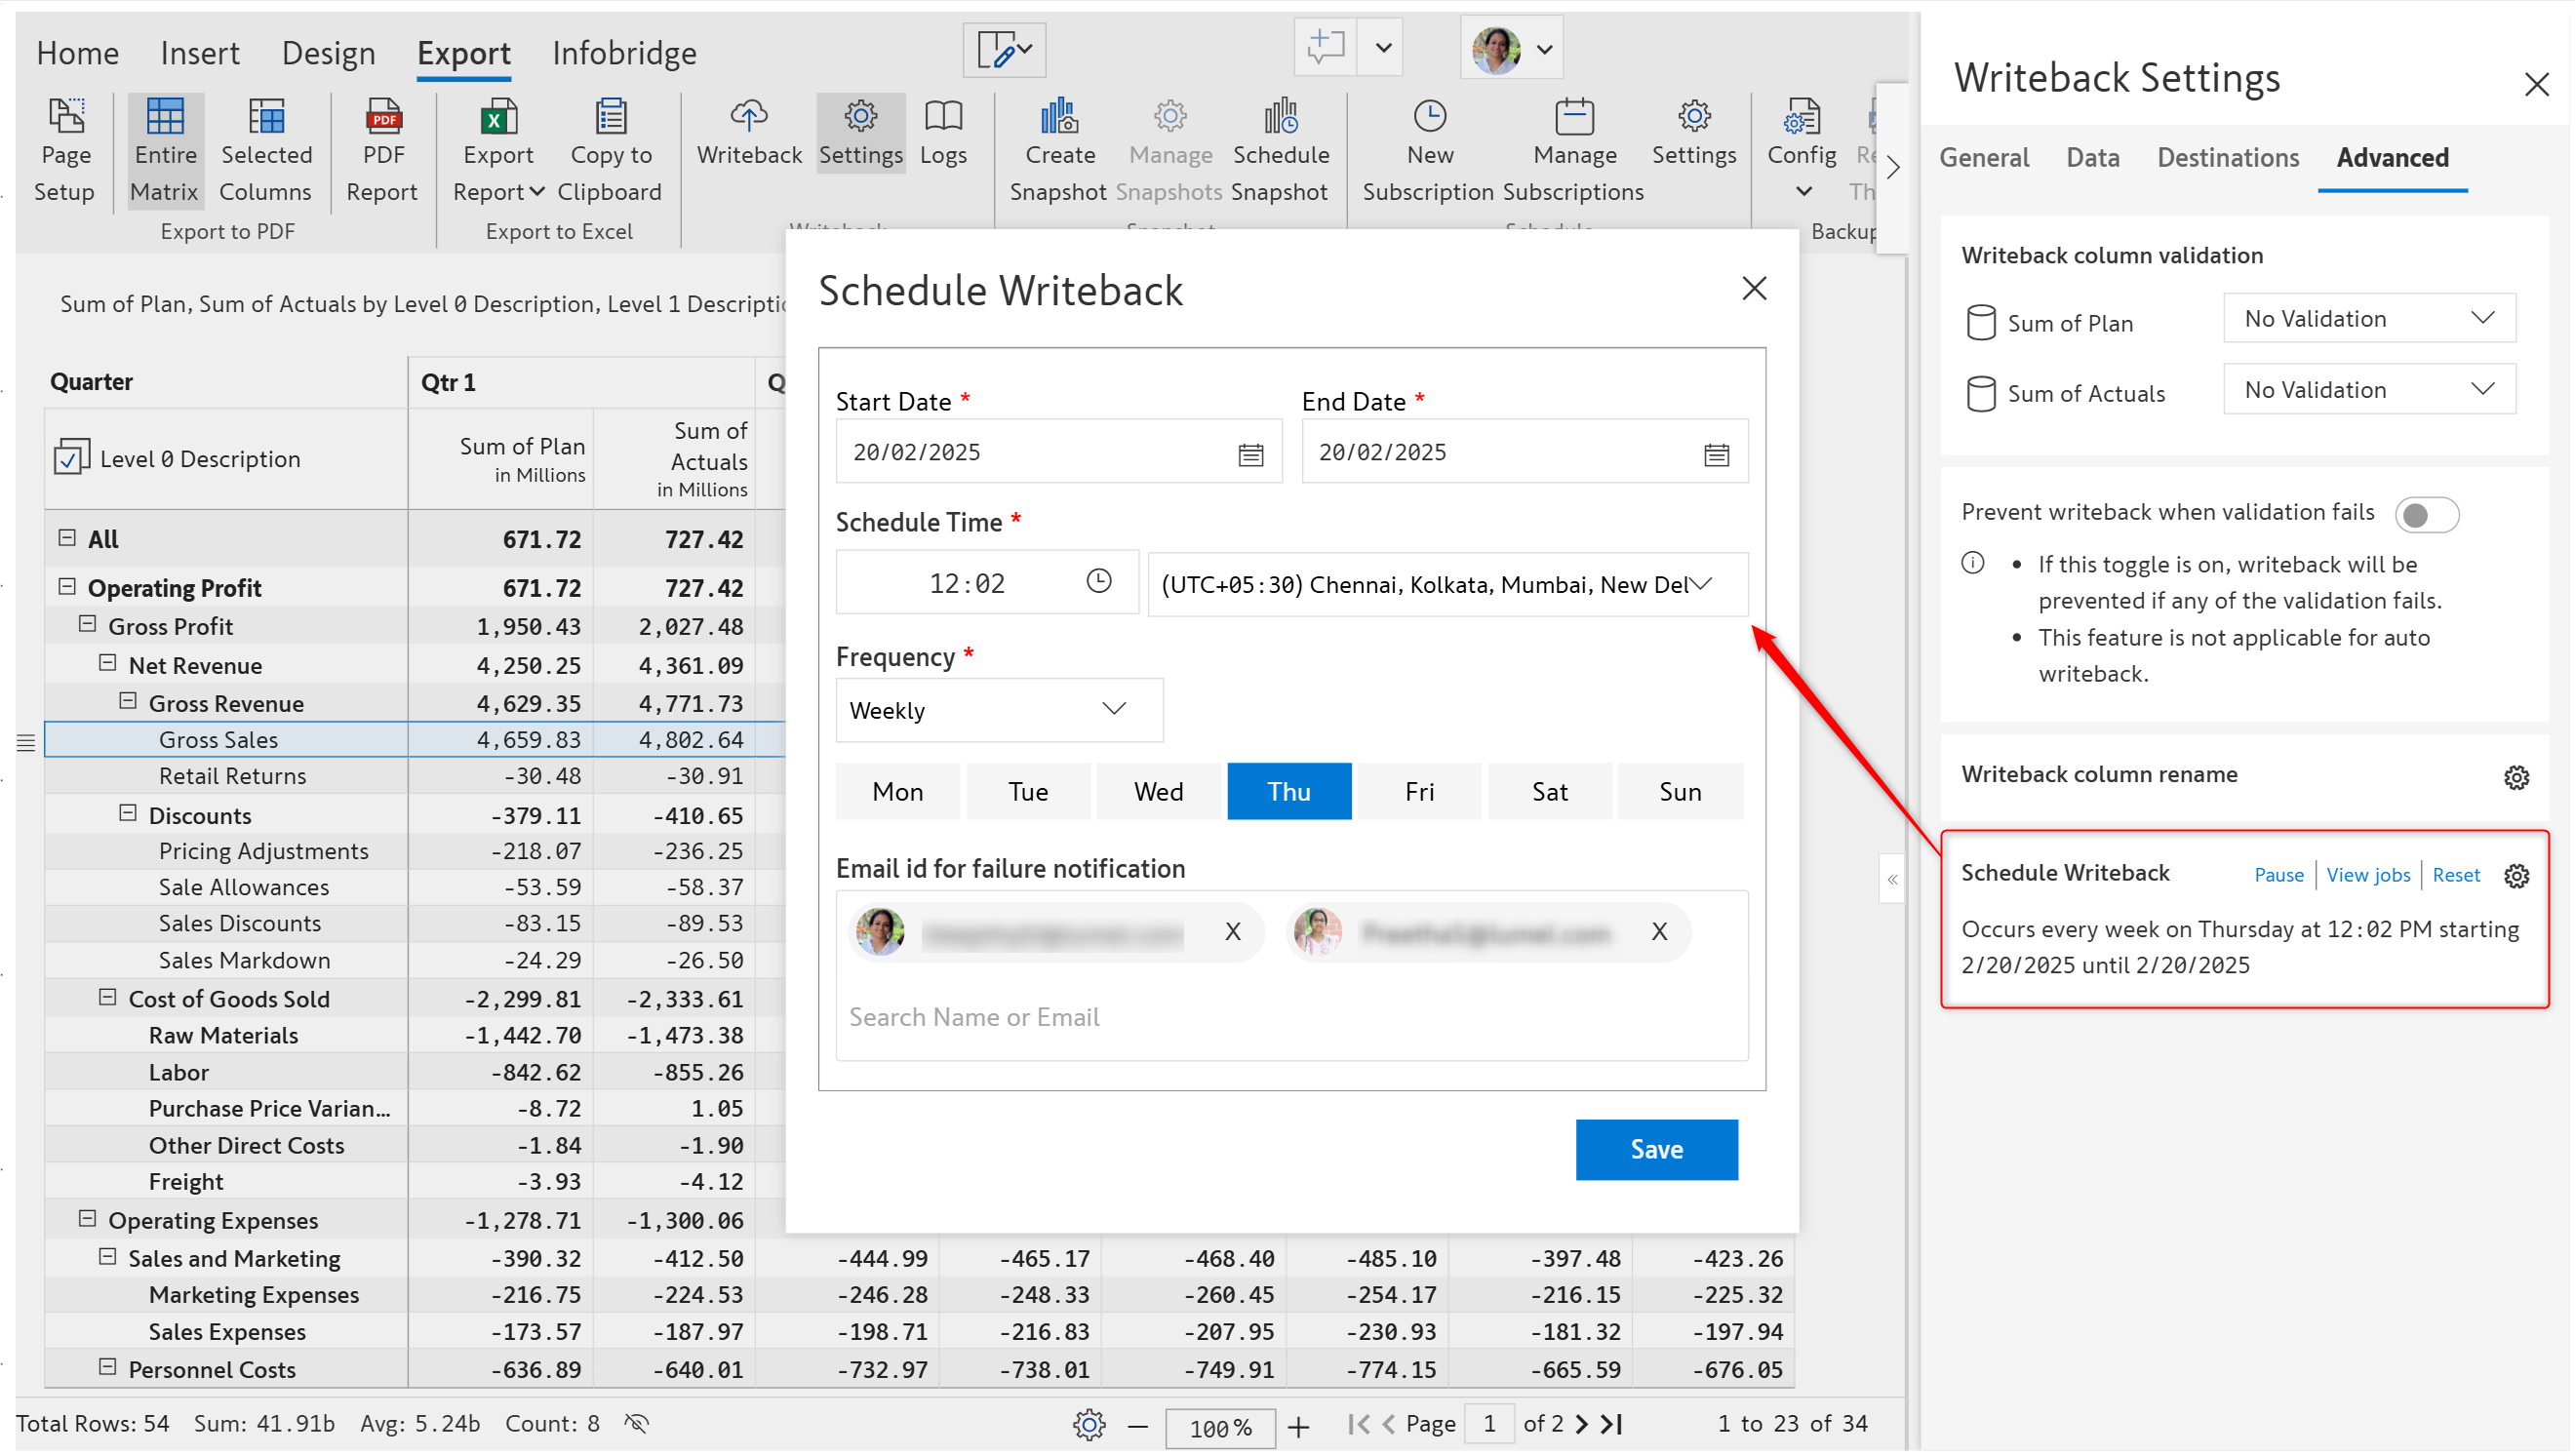
Task: Collapse the Cost of Goods Sold row
Action: point(107,998)
